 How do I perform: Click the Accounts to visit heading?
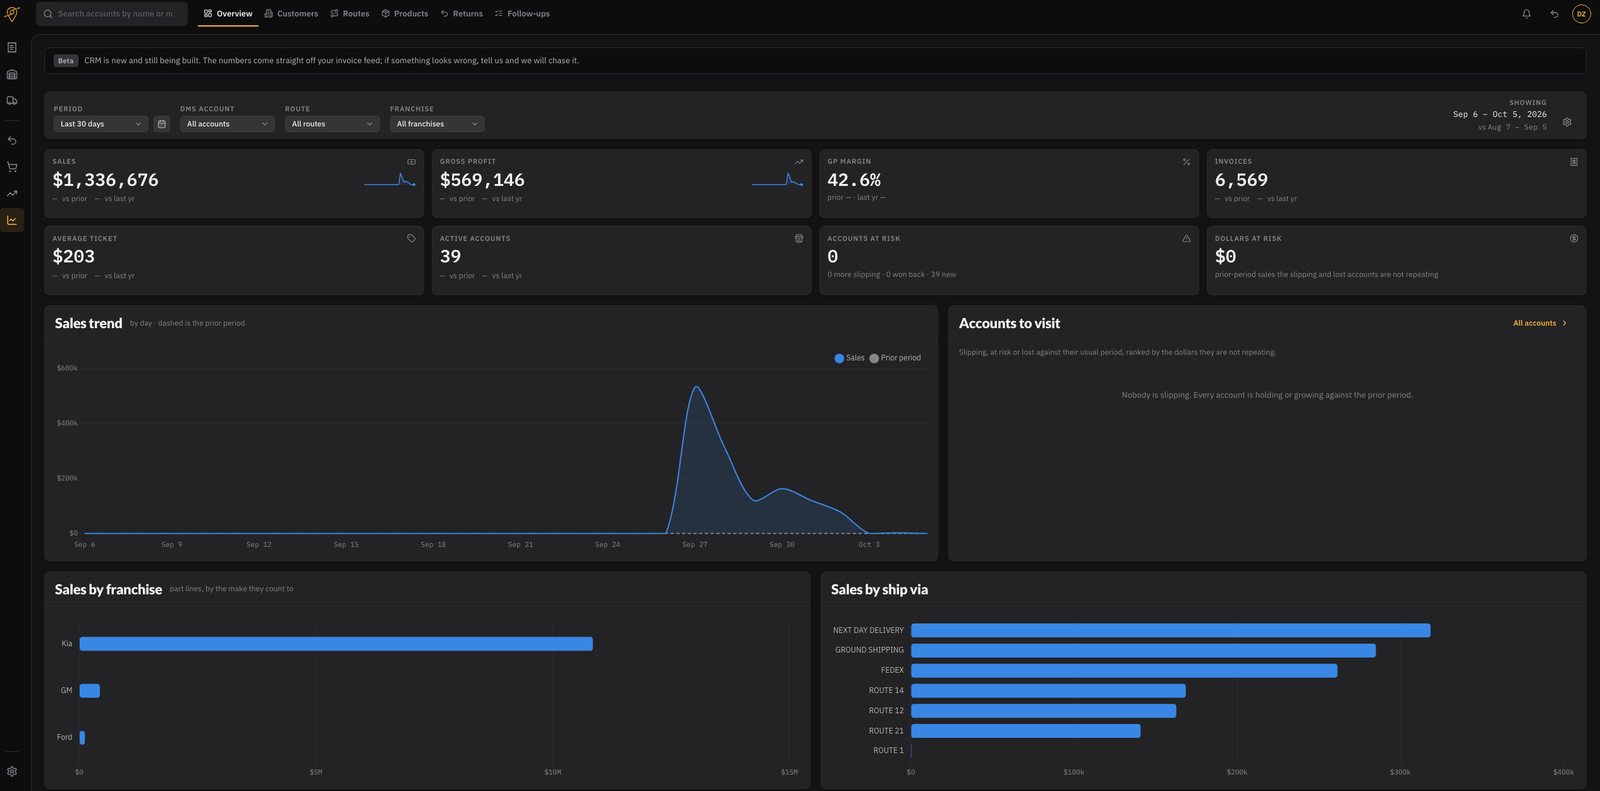tap(1009, 323)
